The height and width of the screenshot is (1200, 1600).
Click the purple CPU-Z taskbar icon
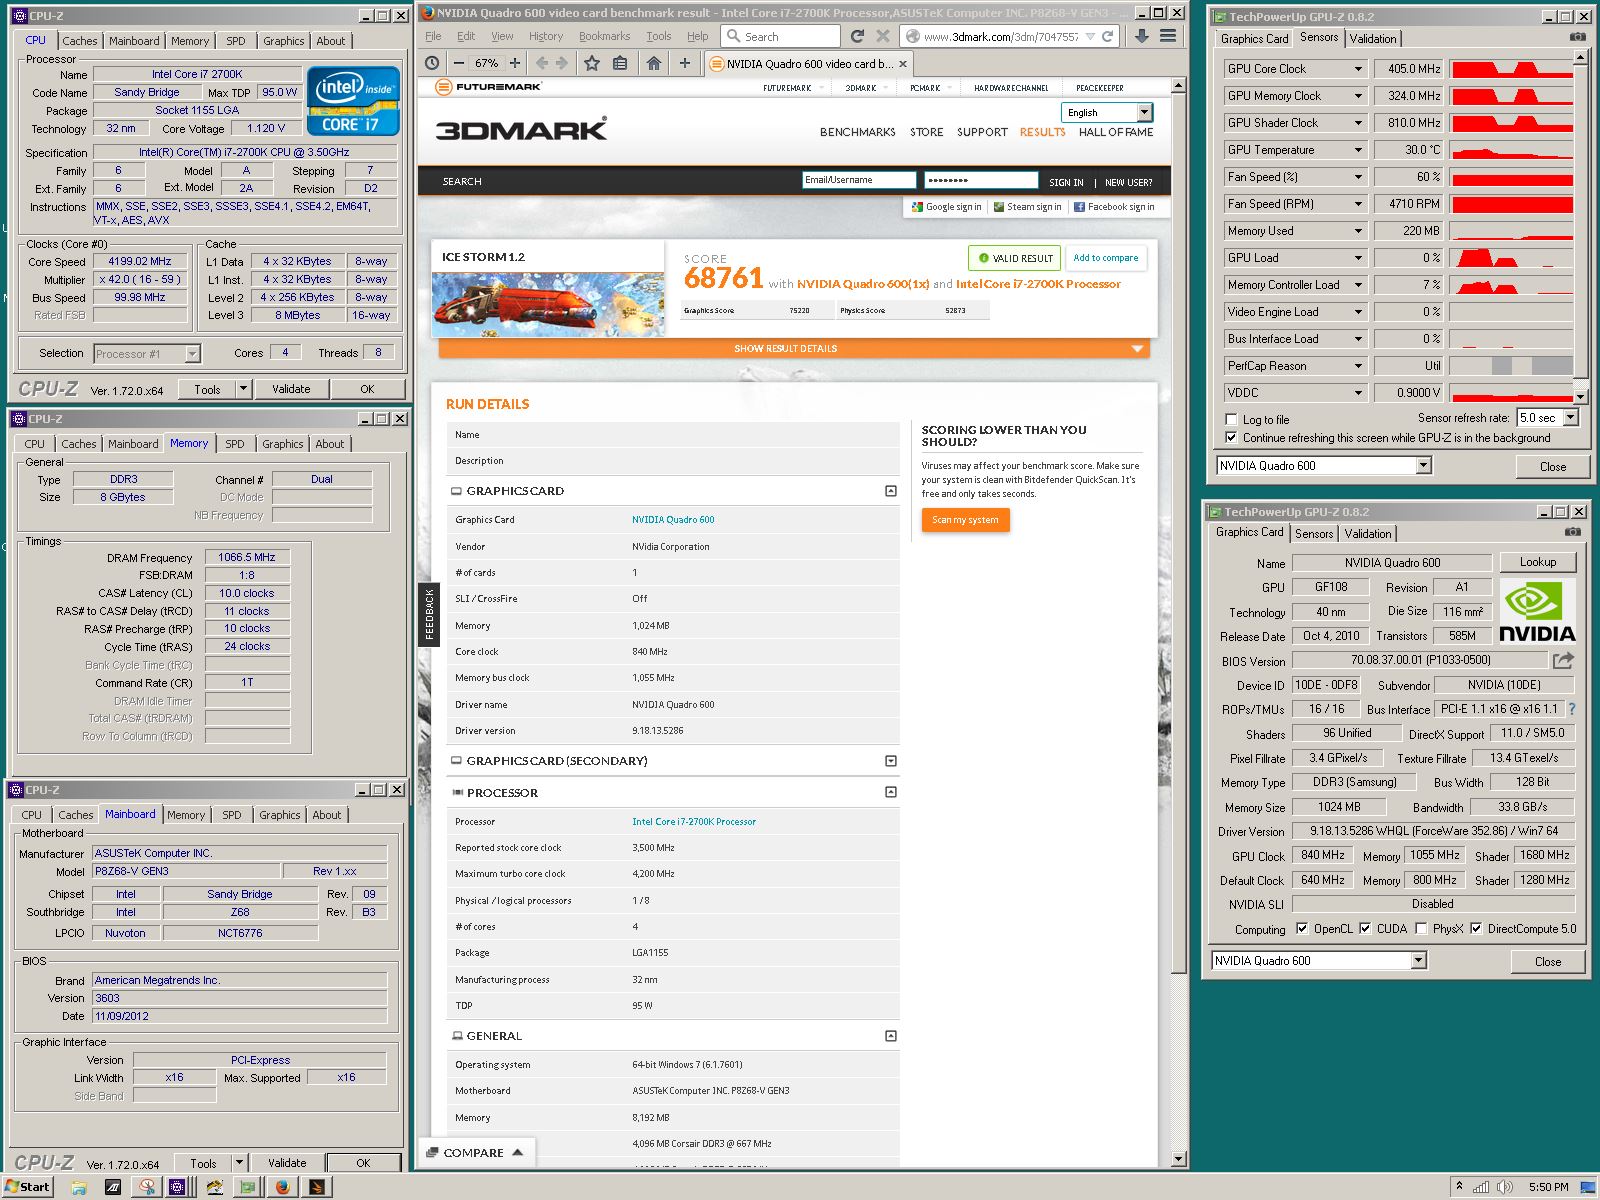click(x=177, y=1187)
